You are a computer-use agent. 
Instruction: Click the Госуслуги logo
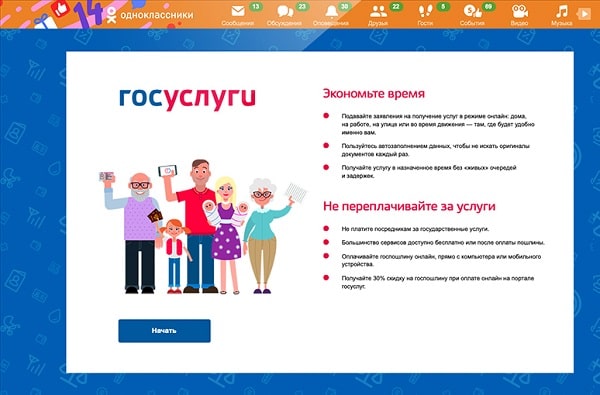click(x=187, y=99)
